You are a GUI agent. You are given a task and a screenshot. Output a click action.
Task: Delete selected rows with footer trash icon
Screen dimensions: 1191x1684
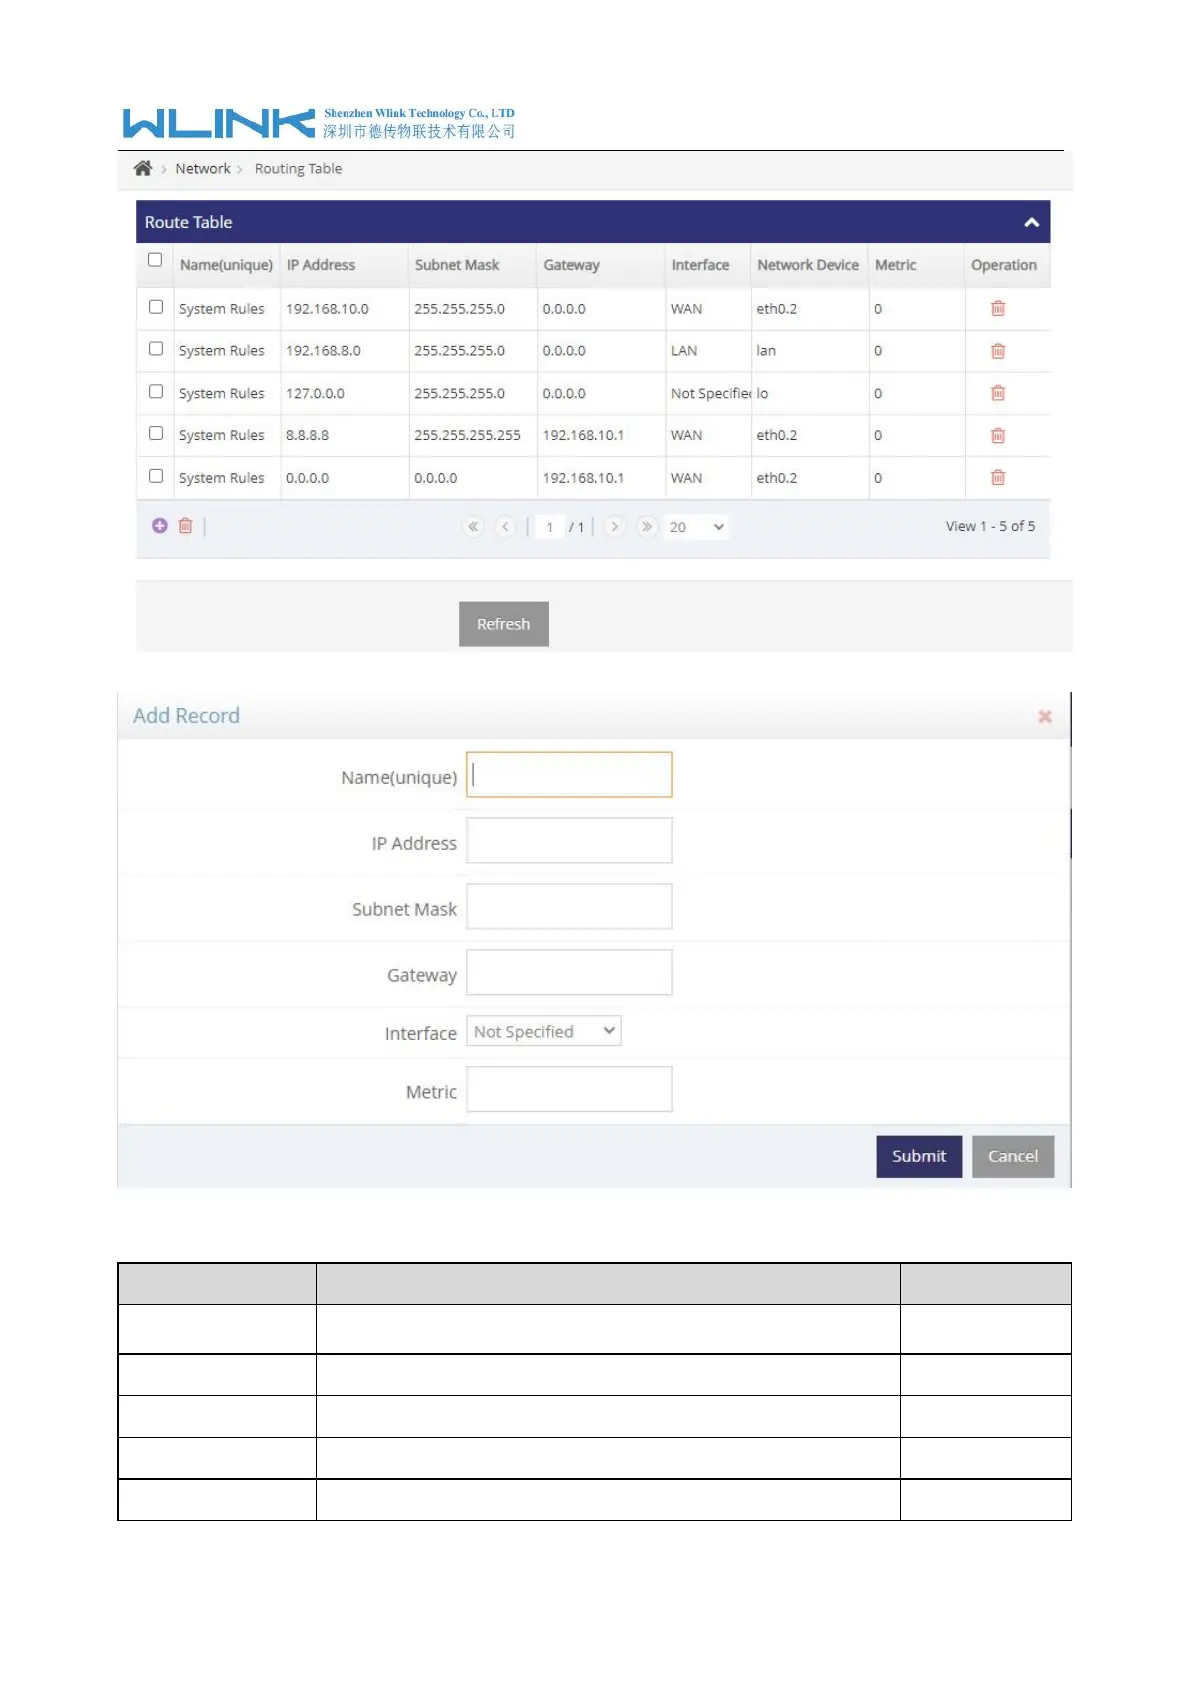coord(185,526)
